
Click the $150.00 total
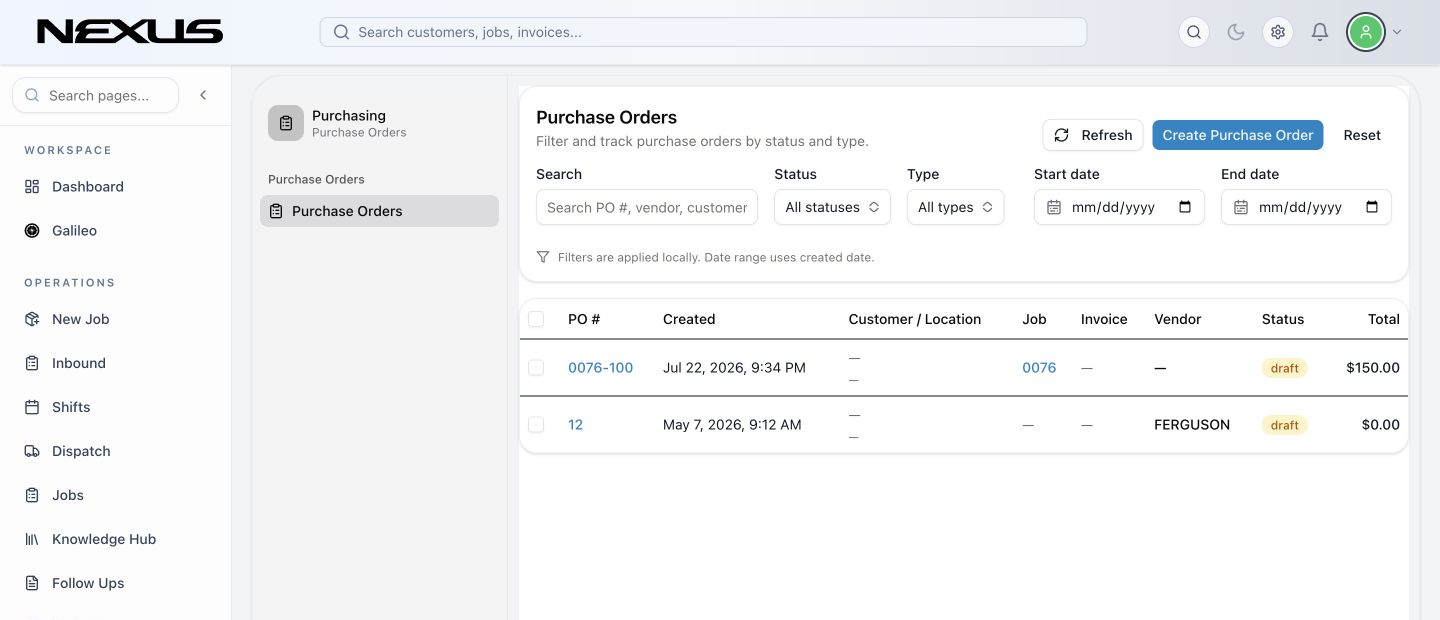(1373, 368)
